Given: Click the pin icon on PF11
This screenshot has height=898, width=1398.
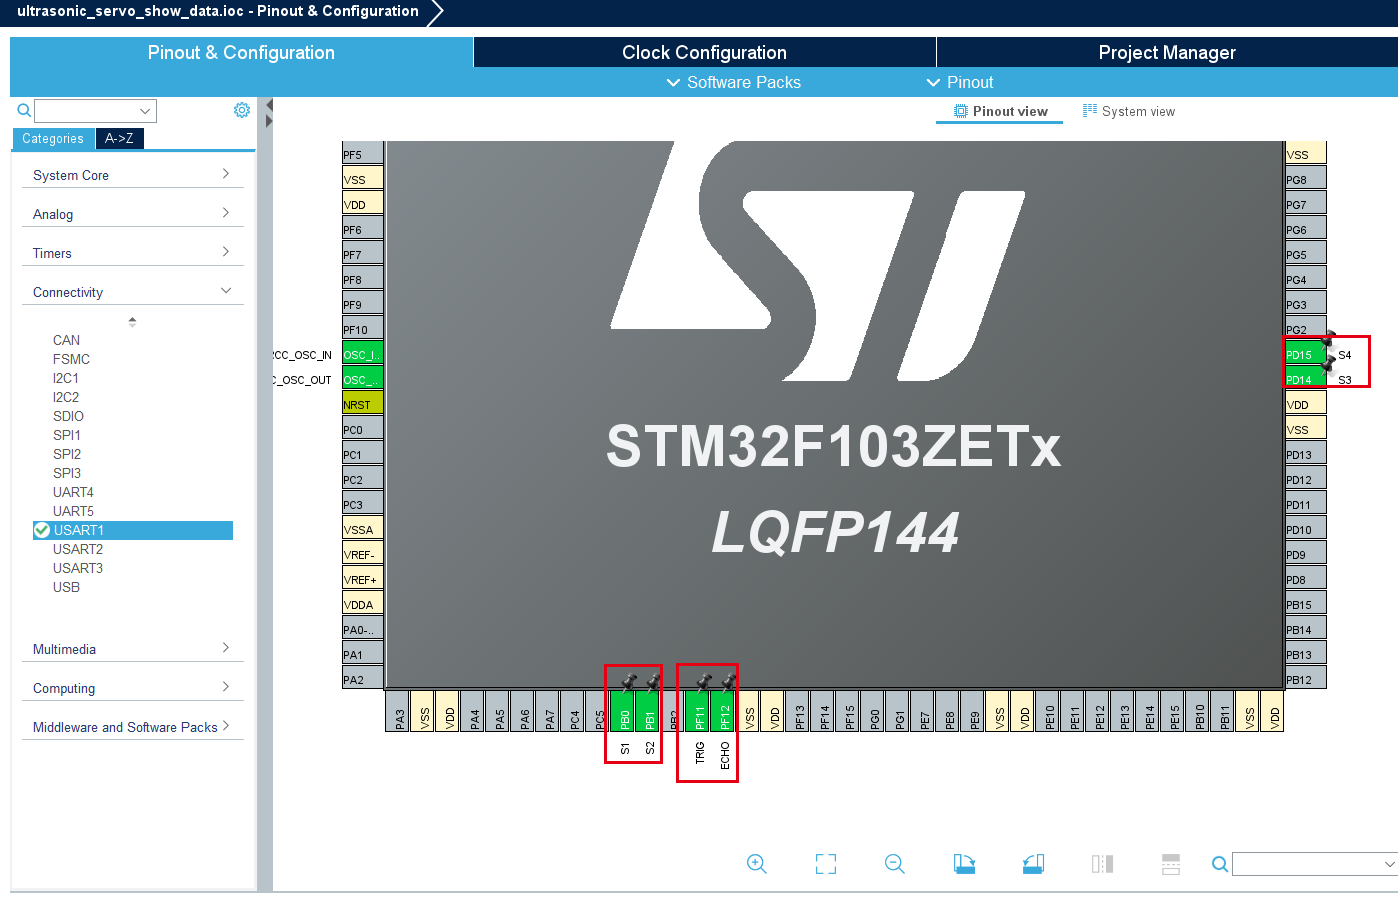Looking at the screenshot, I should click(x=704, y=681).
